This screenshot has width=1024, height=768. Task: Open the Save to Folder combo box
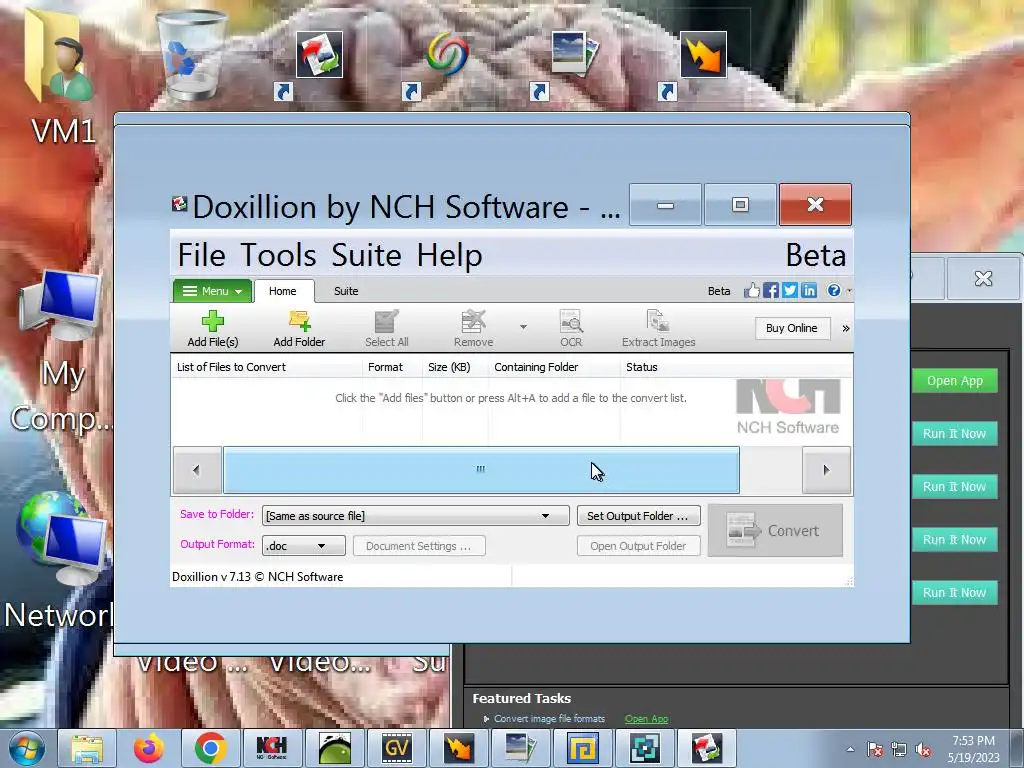[415, 516]
